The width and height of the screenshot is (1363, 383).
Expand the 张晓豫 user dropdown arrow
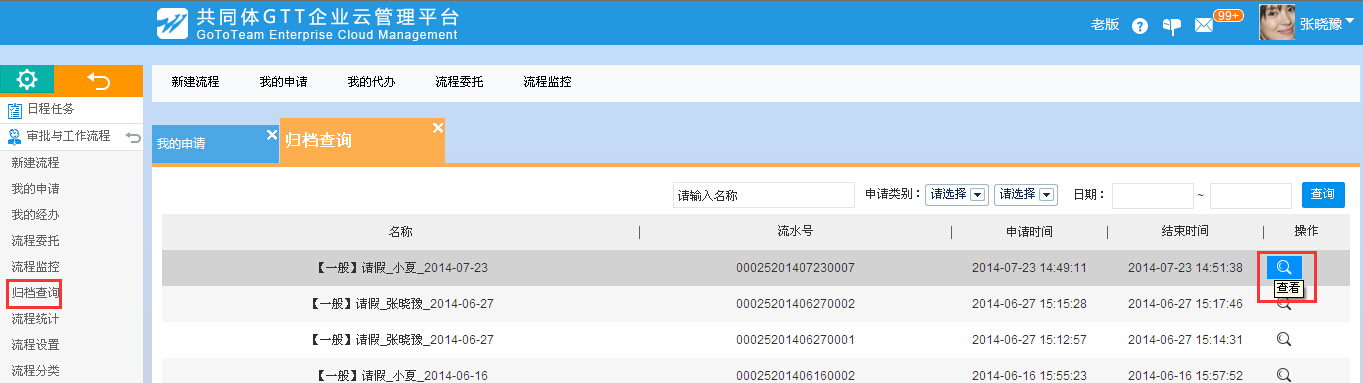(1351, 21)
